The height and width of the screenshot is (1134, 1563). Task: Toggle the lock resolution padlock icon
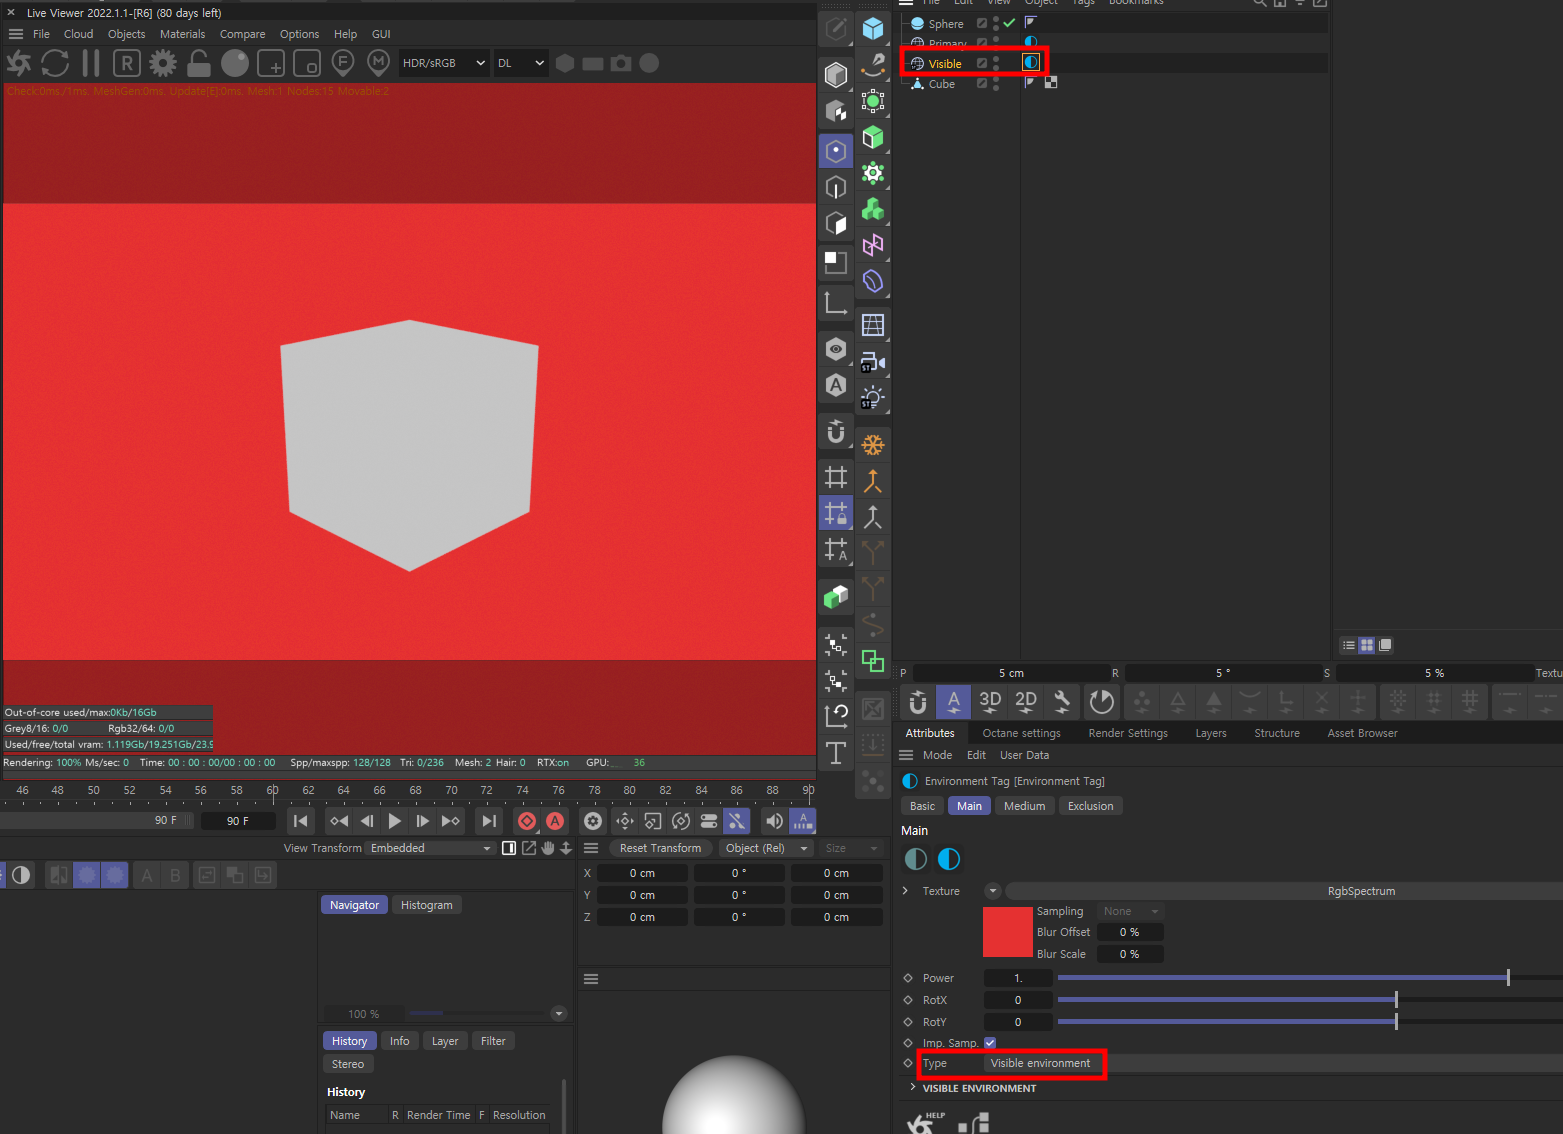pos(199,63)
